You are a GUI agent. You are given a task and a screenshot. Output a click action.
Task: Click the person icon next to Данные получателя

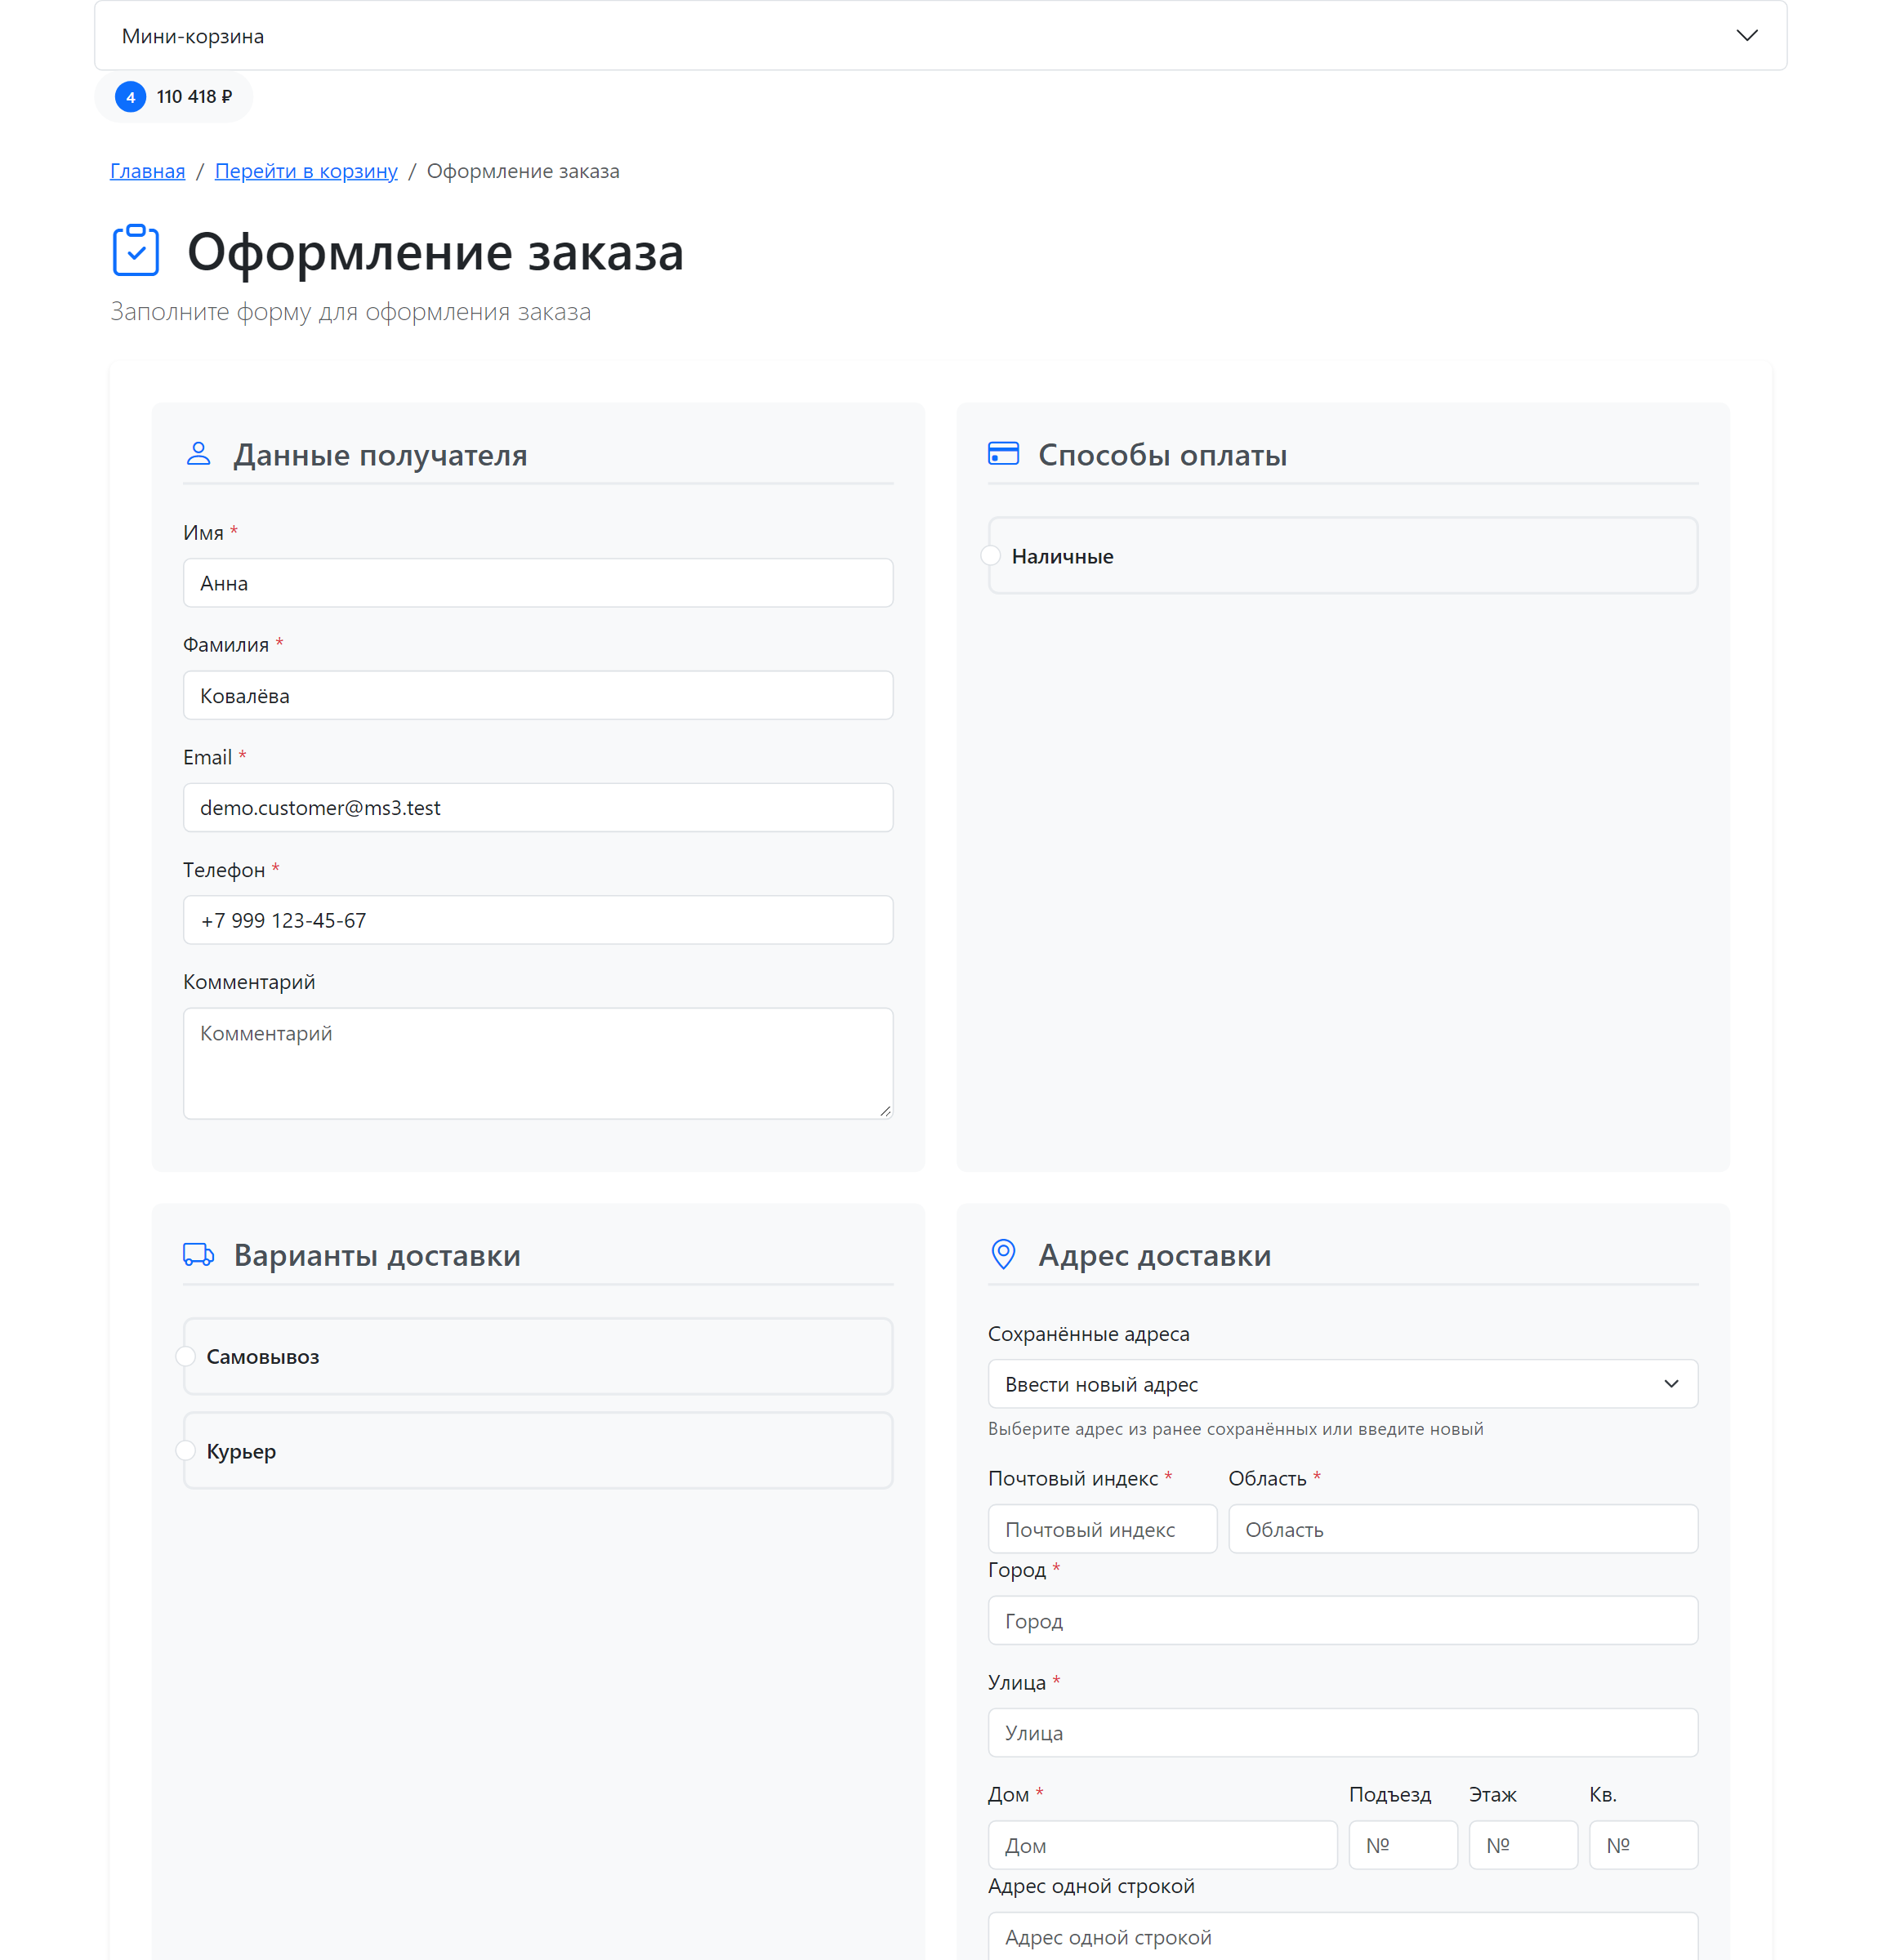tap(199, 454)
